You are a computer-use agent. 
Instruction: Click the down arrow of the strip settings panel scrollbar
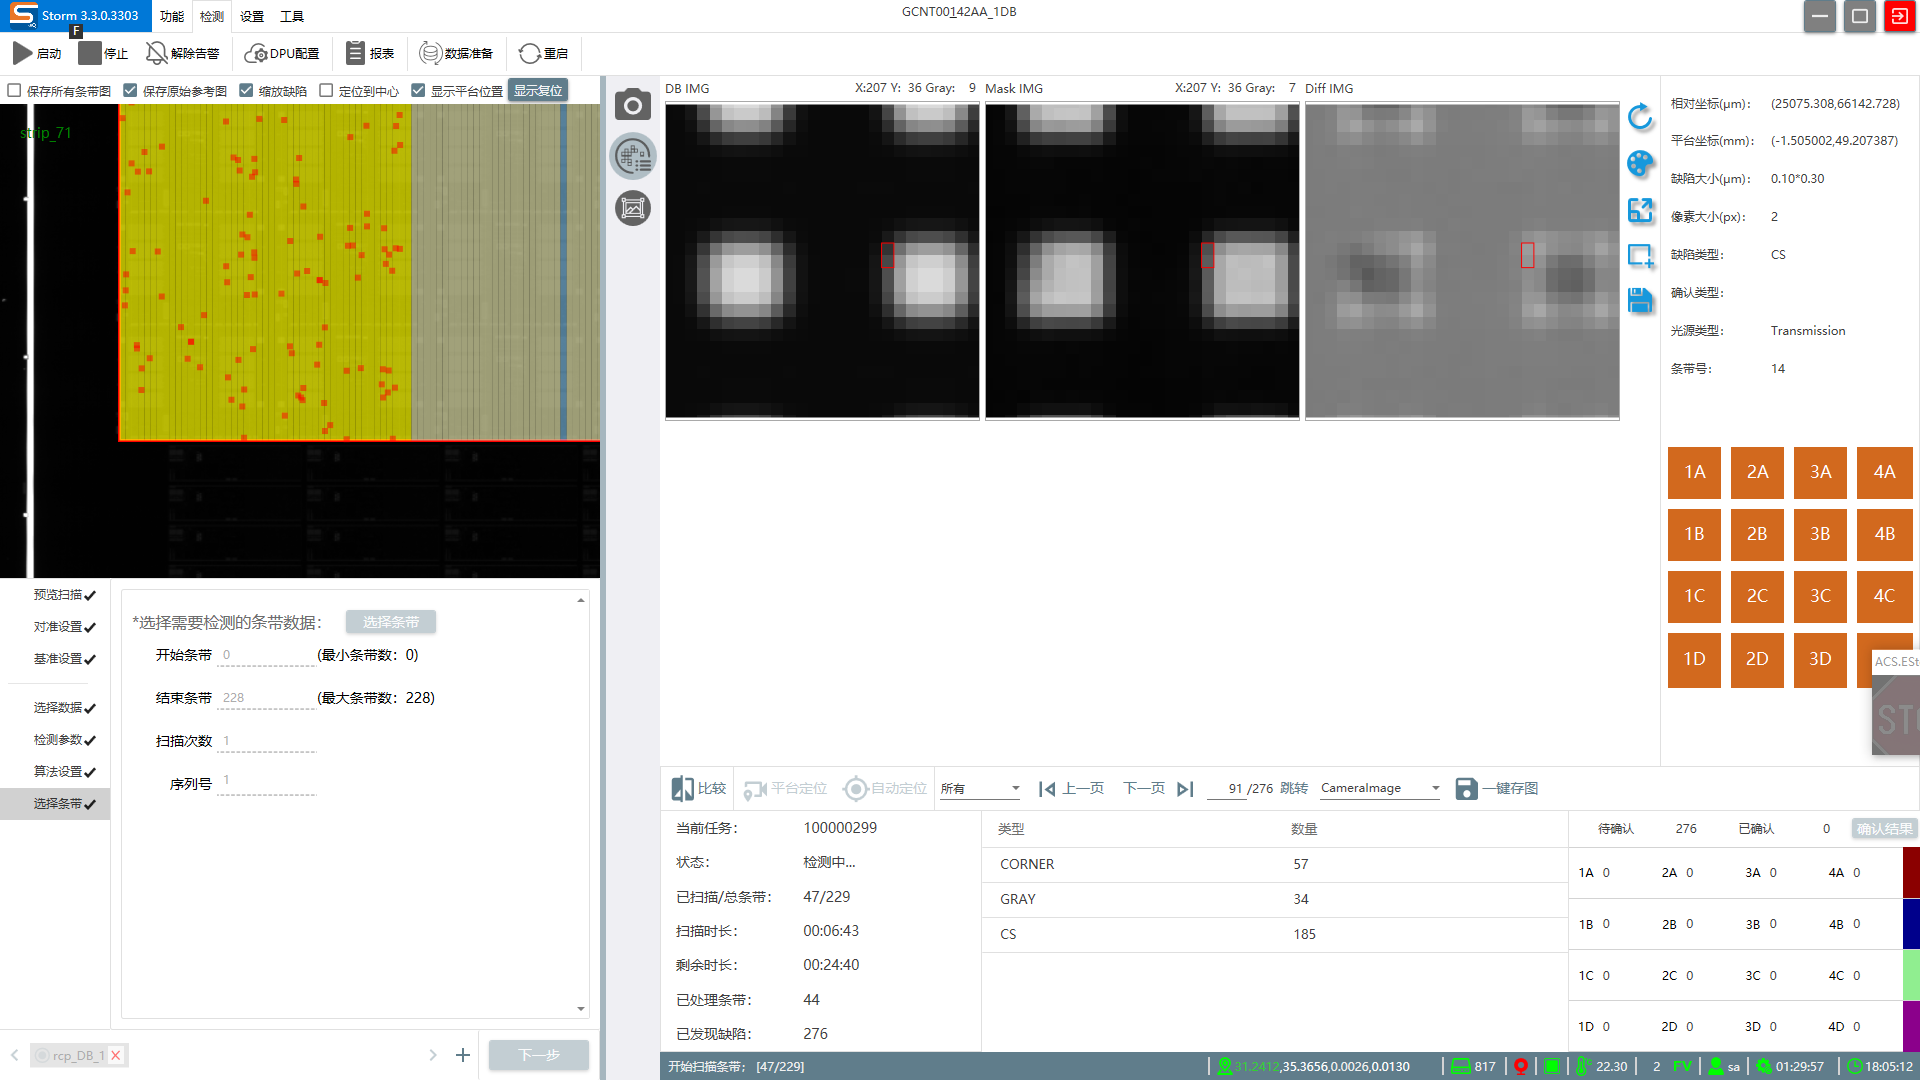click(x=581, y=1009)
